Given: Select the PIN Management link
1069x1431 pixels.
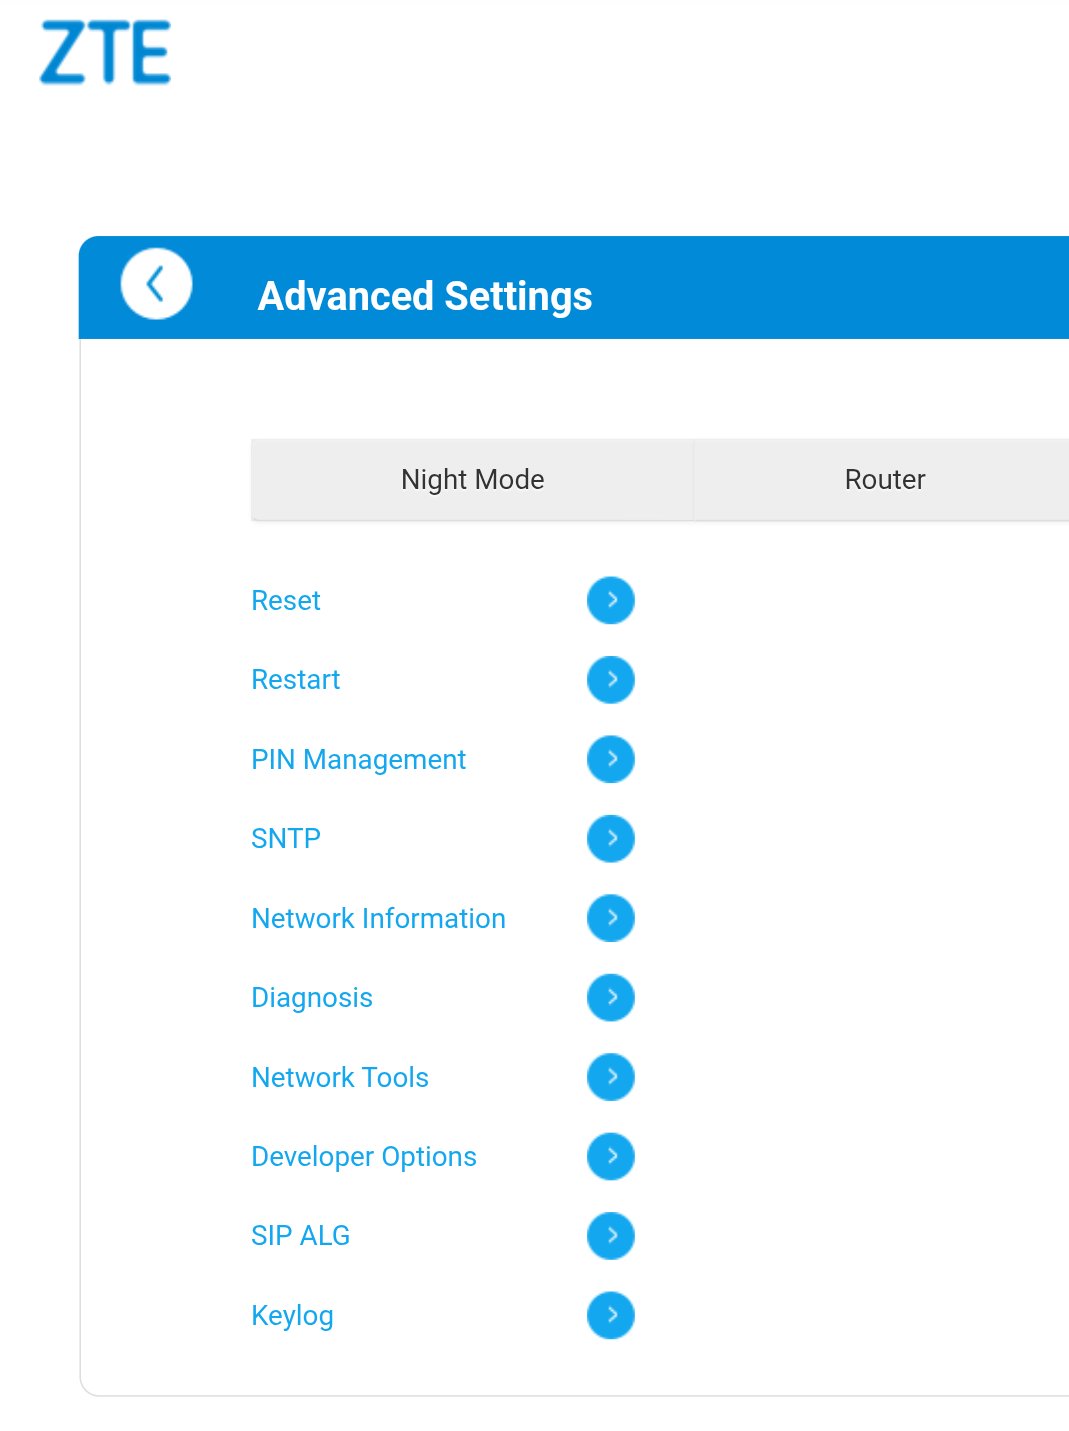Looking at the screenshot, I should coord(358,759).
